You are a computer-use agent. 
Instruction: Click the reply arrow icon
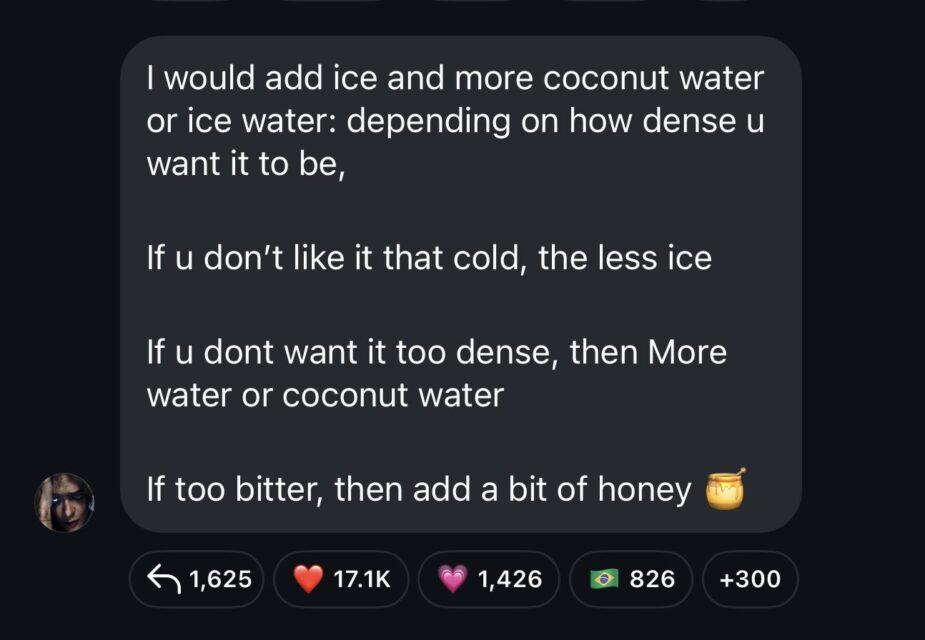[161, 579]
